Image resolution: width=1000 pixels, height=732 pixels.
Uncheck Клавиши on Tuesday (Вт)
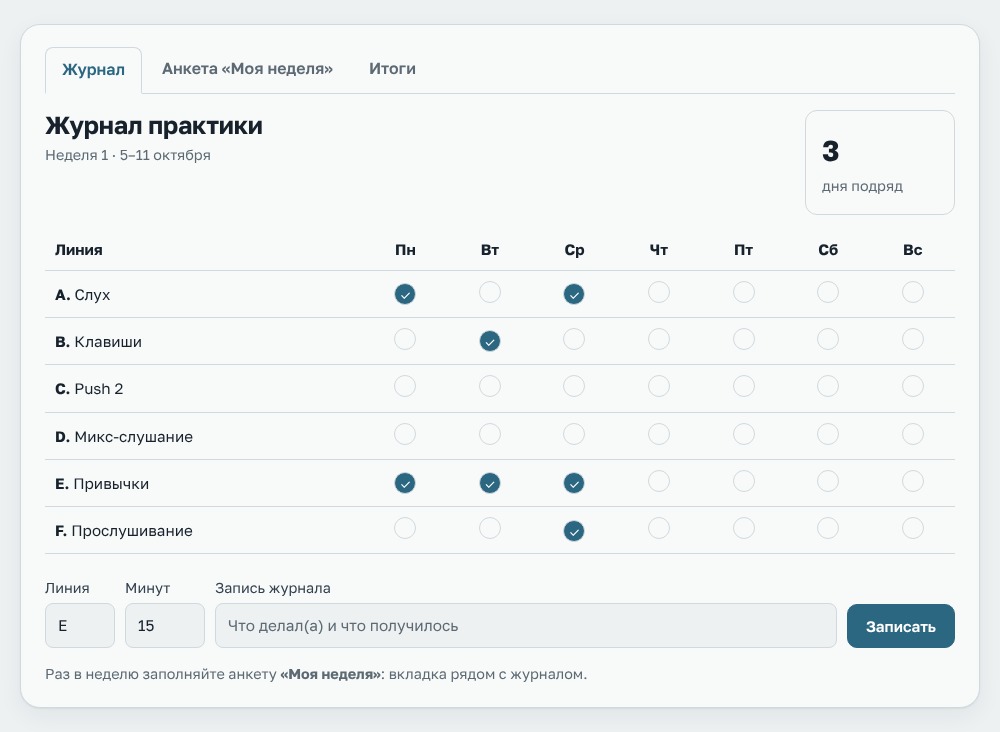490,341
